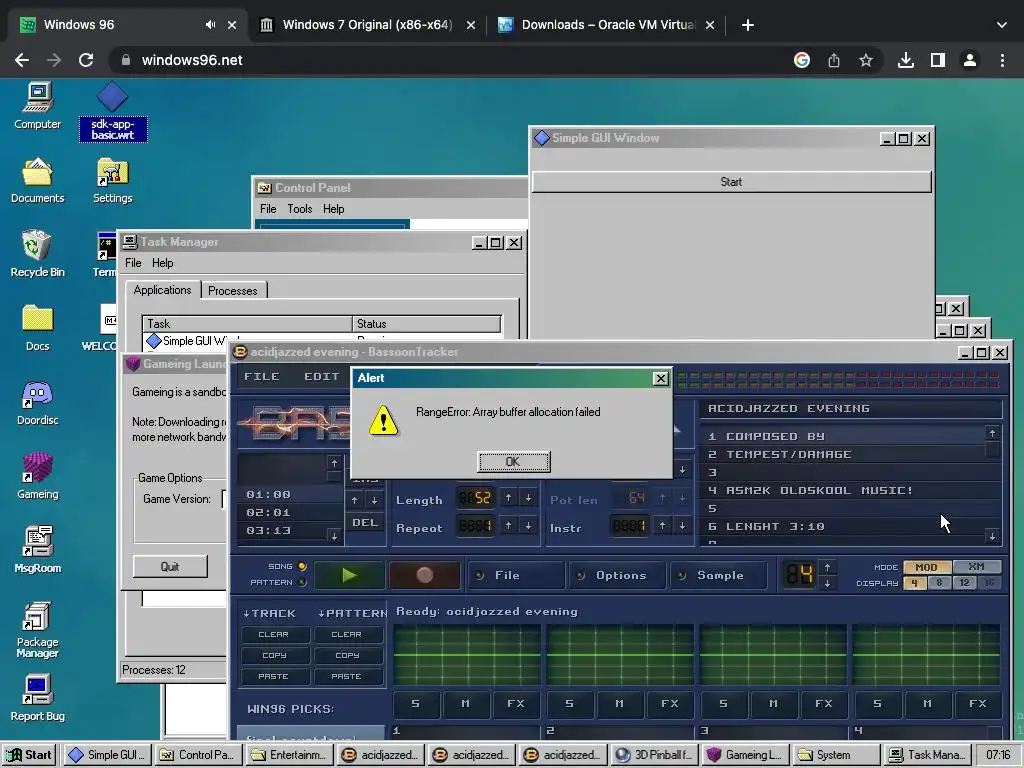This screenshot has height=768, width=1024.
Task: Clear the track with the TRACK CLEAR button
Action: click(x=274, y=634)
